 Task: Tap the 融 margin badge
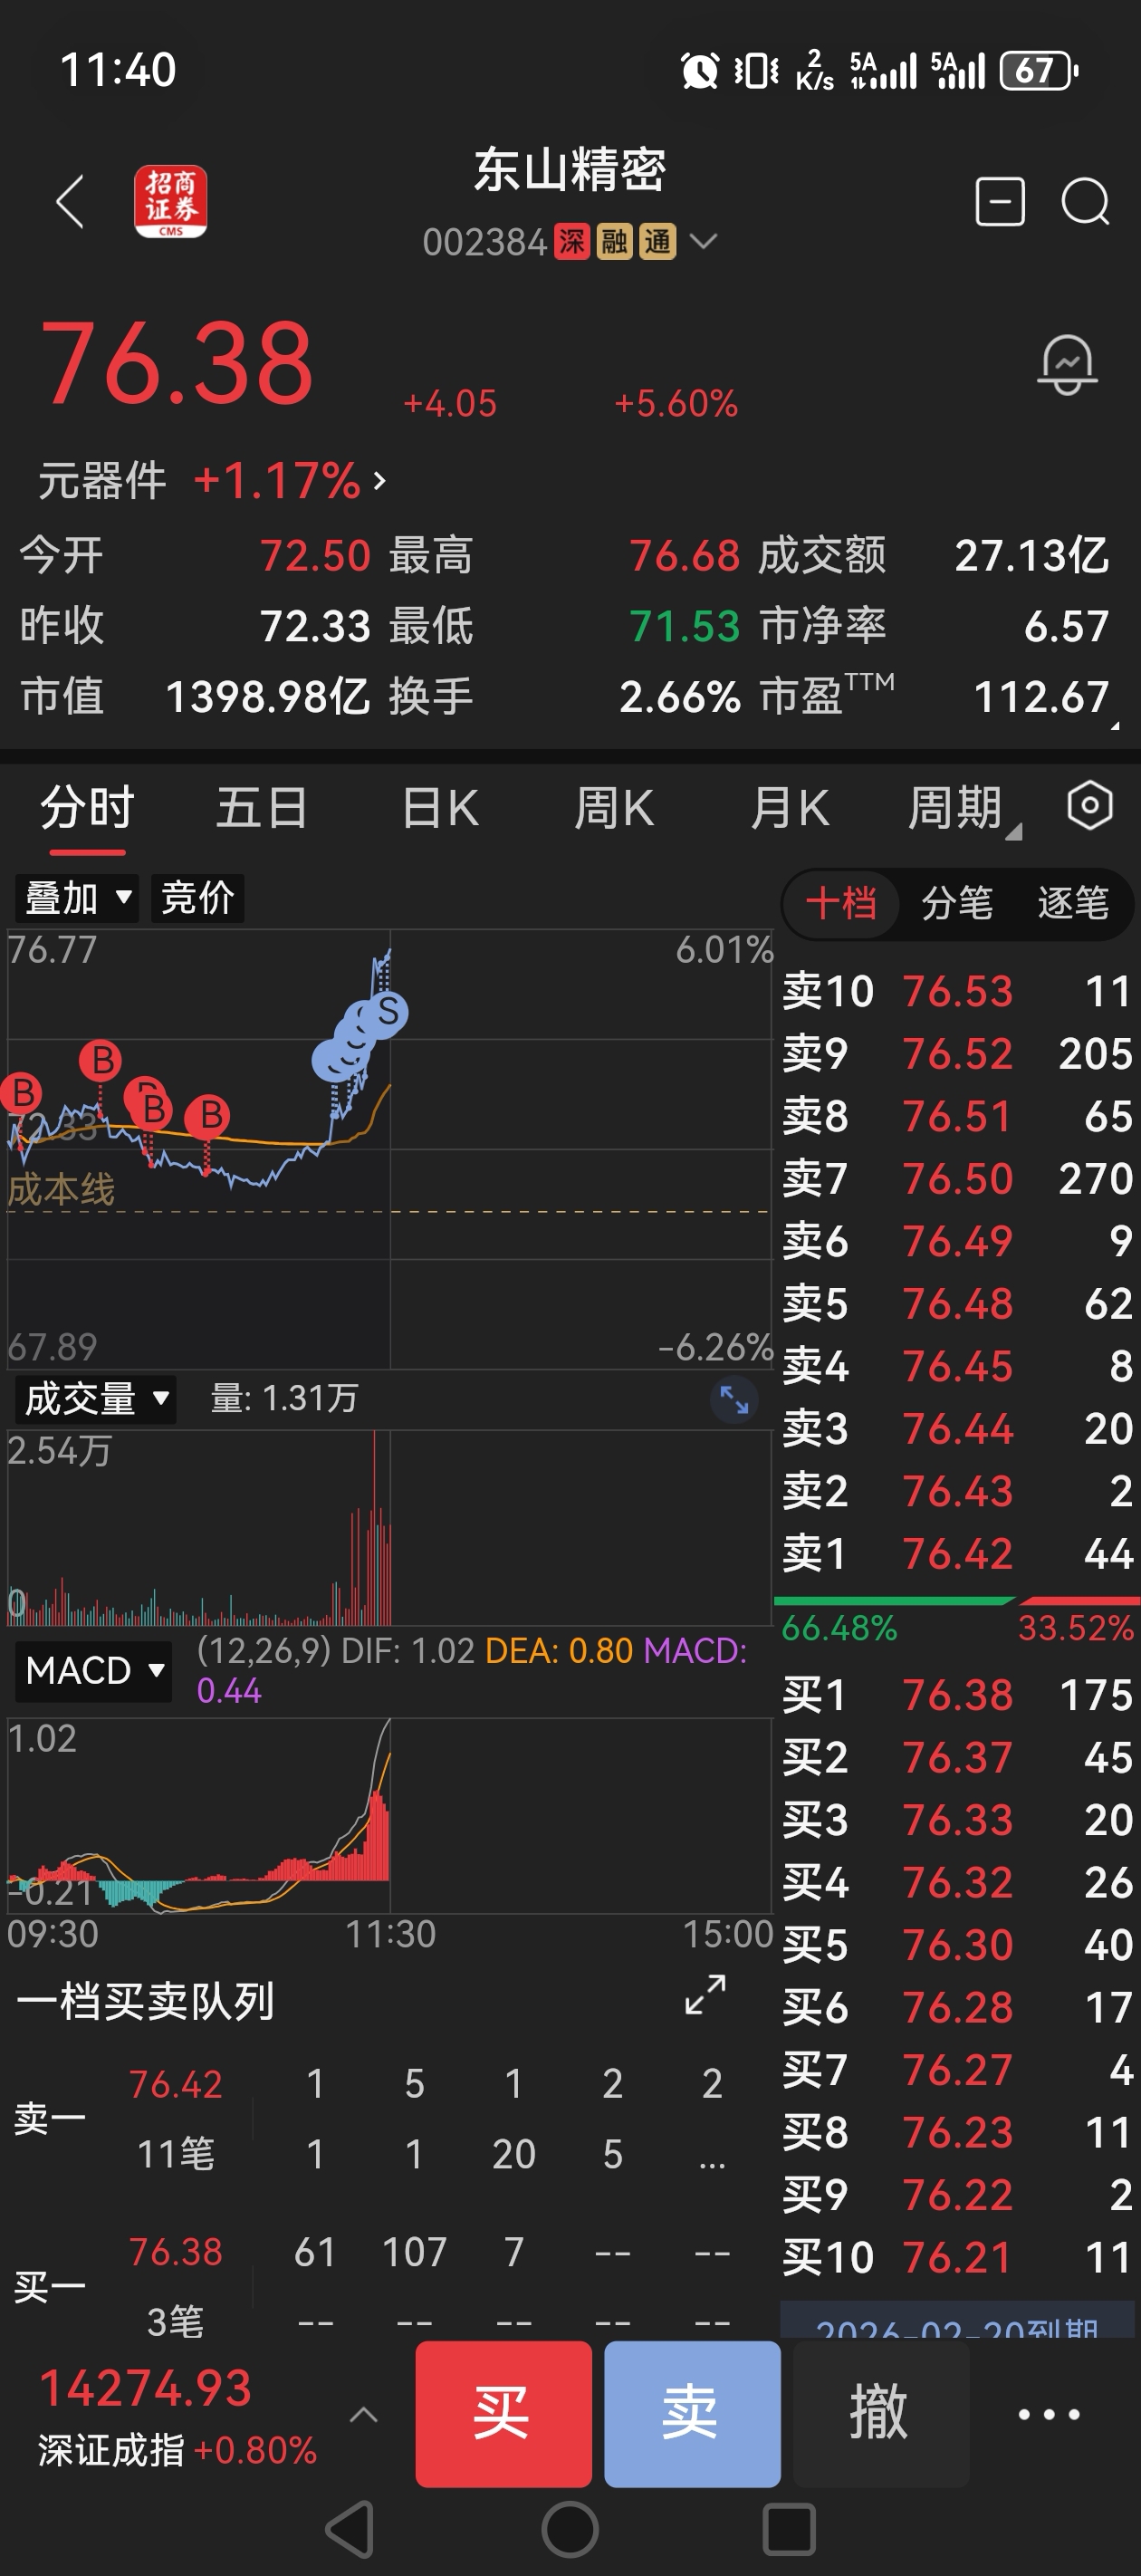coord(614,241)
